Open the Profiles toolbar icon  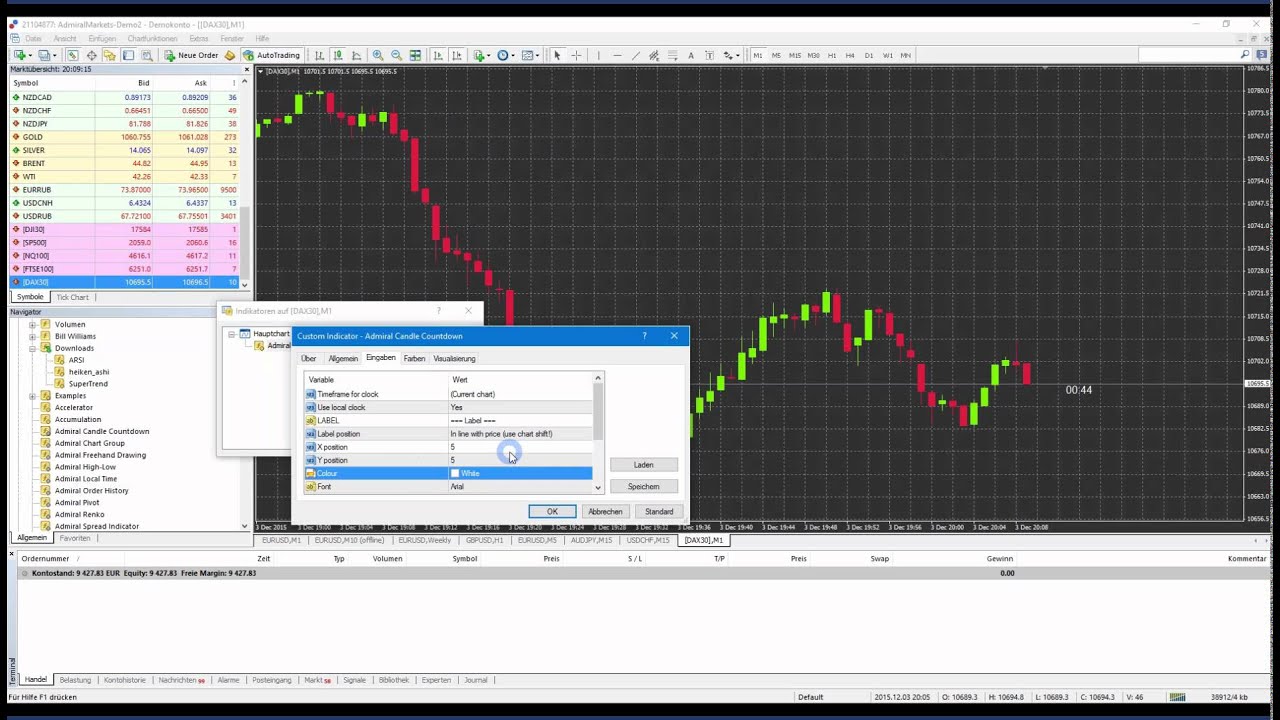(47, 55)
